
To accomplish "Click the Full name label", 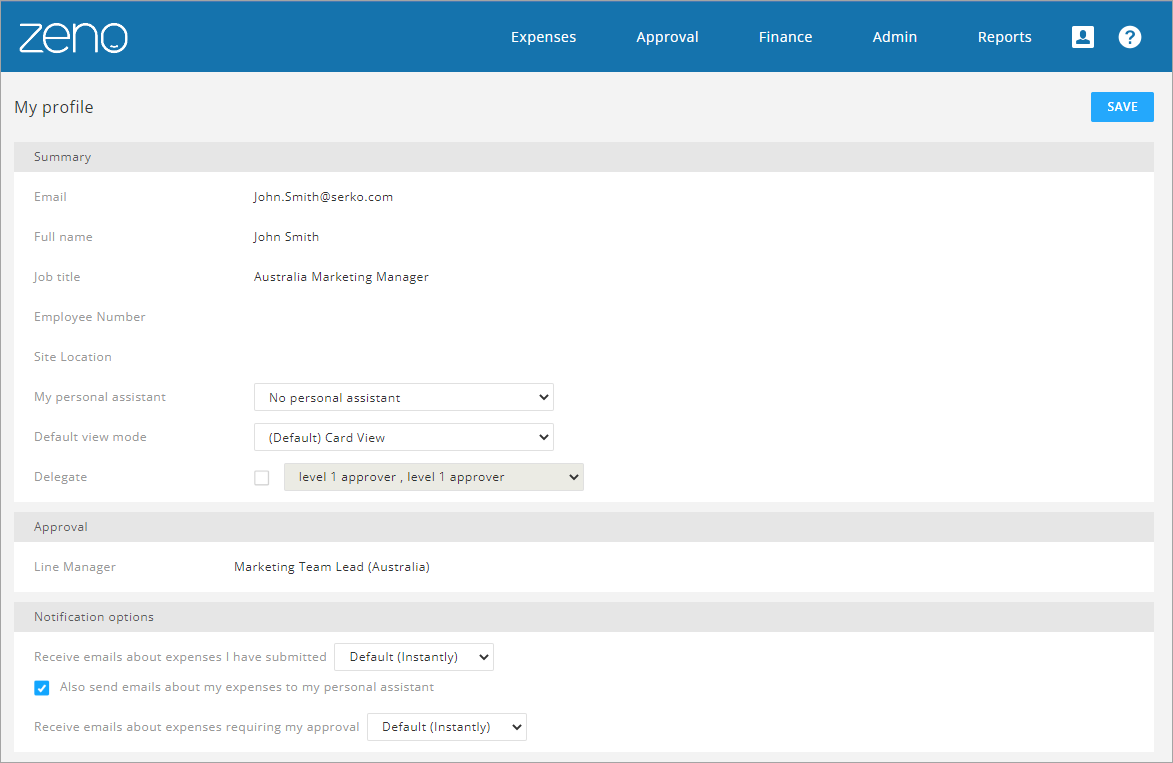I will tap(64, 237).
